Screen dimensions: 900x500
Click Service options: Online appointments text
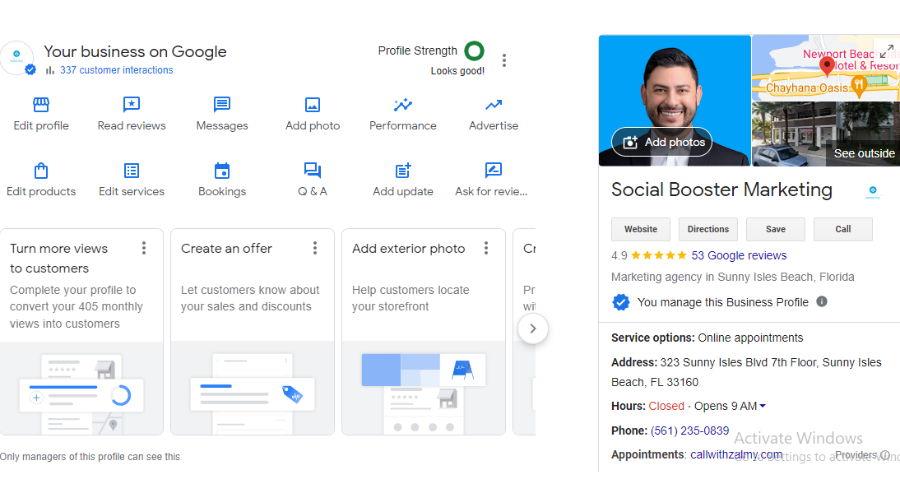pyautogui.click(x=707, y=338)
